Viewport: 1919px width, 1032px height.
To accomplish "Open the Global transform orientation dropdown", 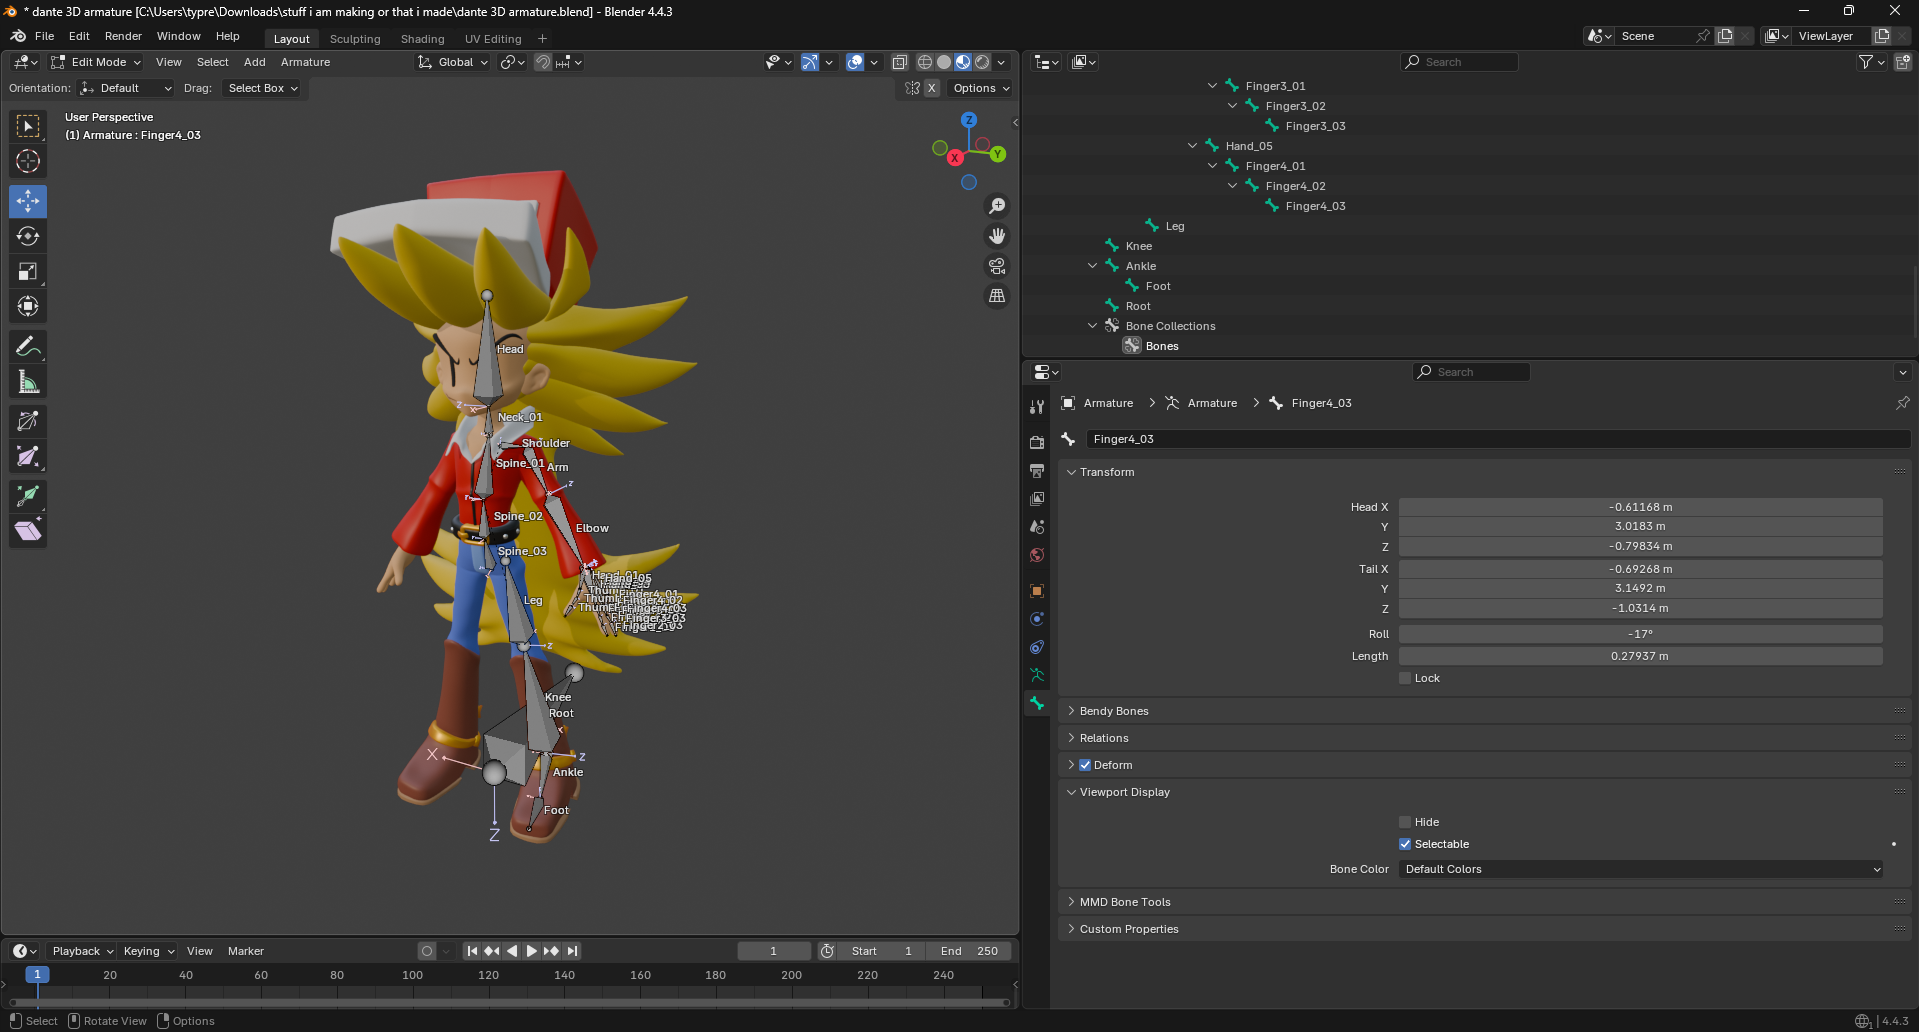I will click(453, 62).
